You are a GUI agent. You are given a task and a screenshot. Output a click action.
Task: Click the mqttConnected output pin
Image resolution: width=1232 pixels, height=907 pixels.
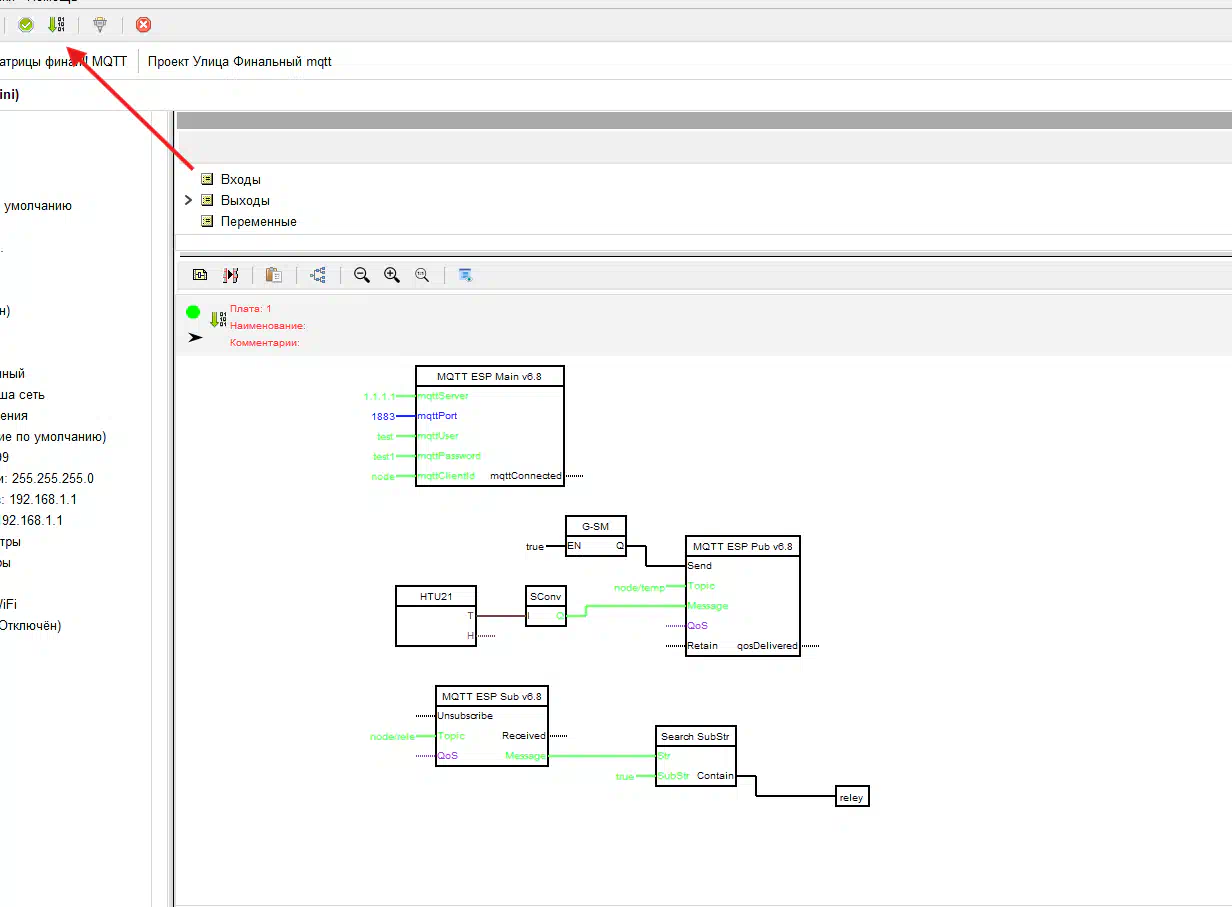[x=525, y=476]
